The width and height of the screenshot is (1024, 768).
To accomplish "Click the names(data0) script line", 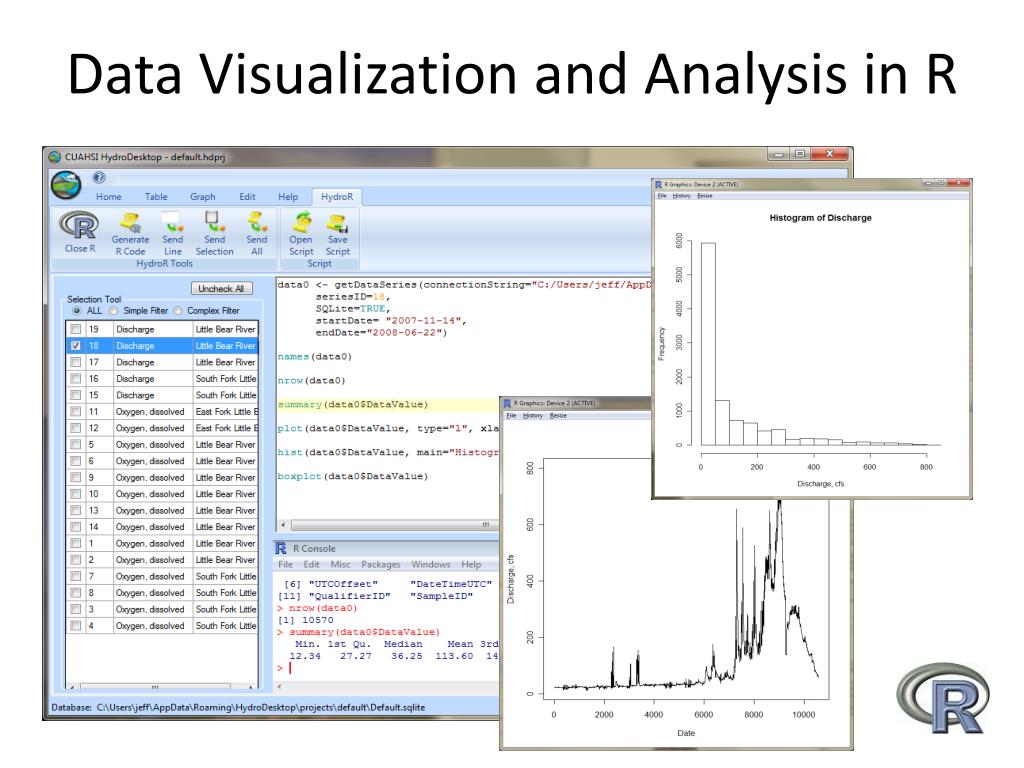I will tap(315, 357).
